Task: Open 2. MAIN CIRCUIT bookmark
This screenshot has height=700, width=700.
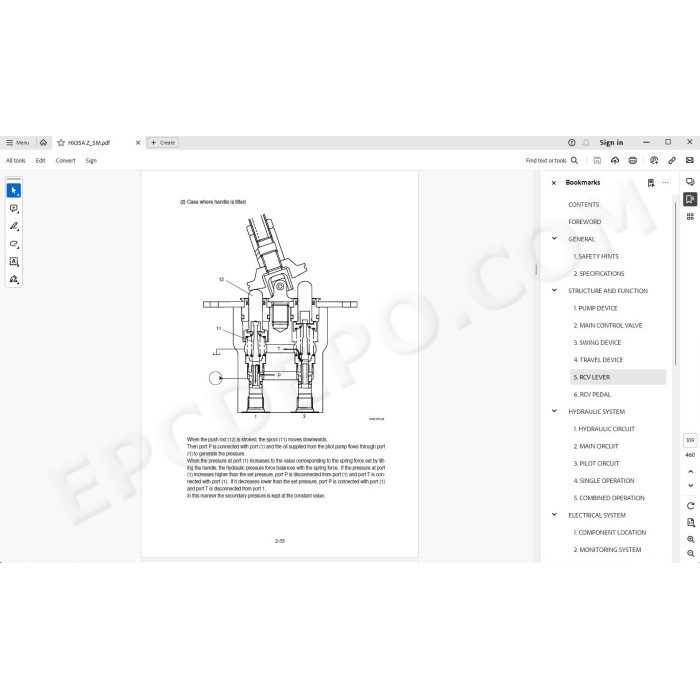Action: point(596,446)
